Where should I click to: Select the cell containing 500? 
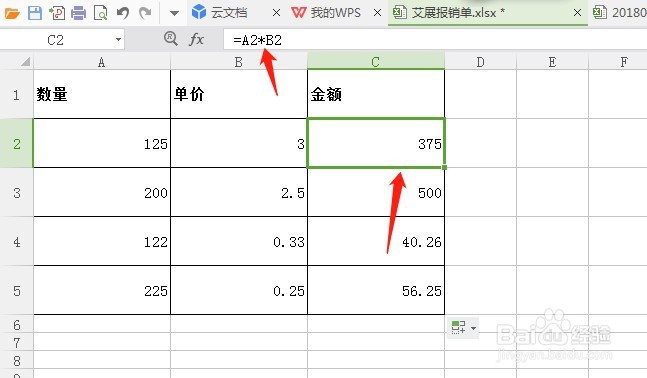[376, 192]
